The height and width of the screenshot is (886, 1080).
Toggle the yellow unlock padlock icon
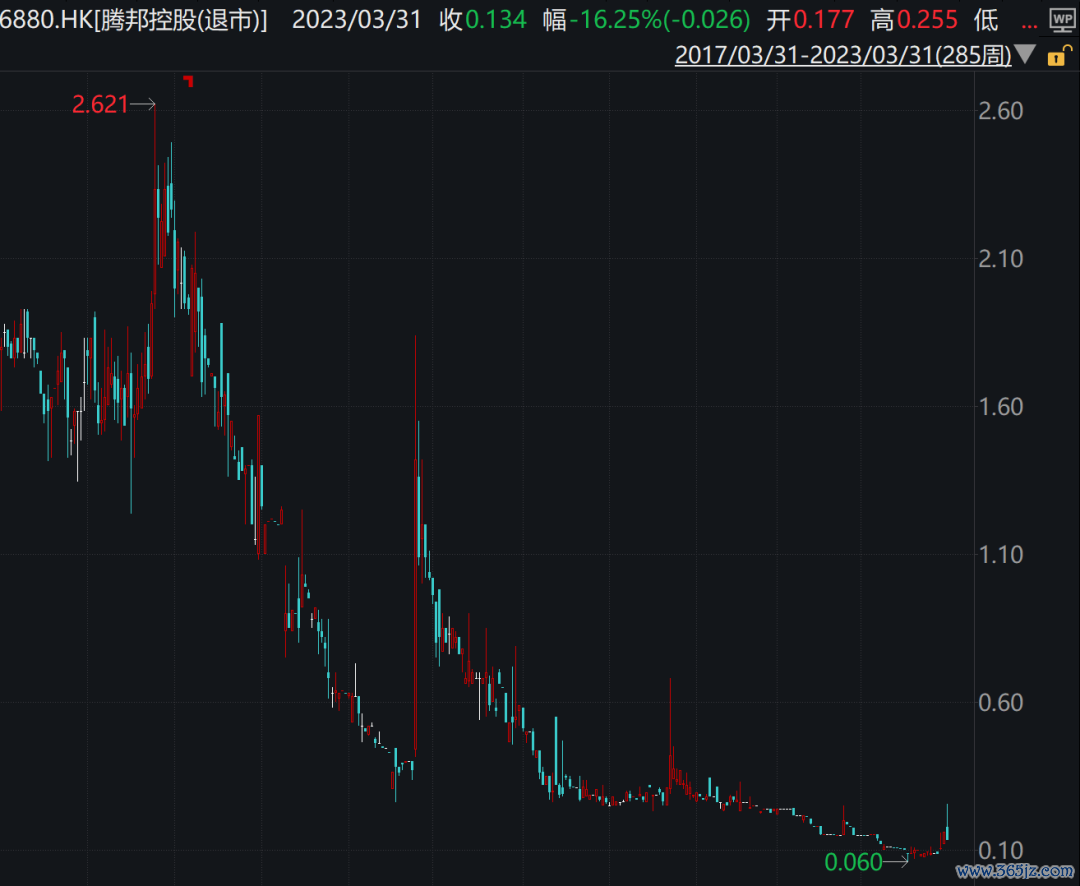[x=1056, y=56]
